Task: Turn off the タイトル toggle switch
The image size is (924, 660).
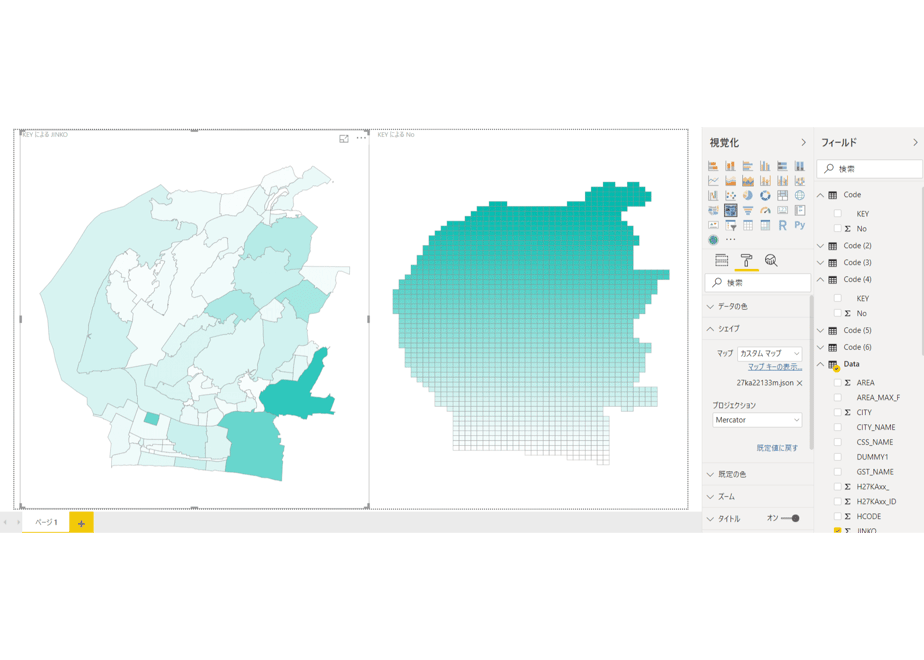Action: [790, 519]
